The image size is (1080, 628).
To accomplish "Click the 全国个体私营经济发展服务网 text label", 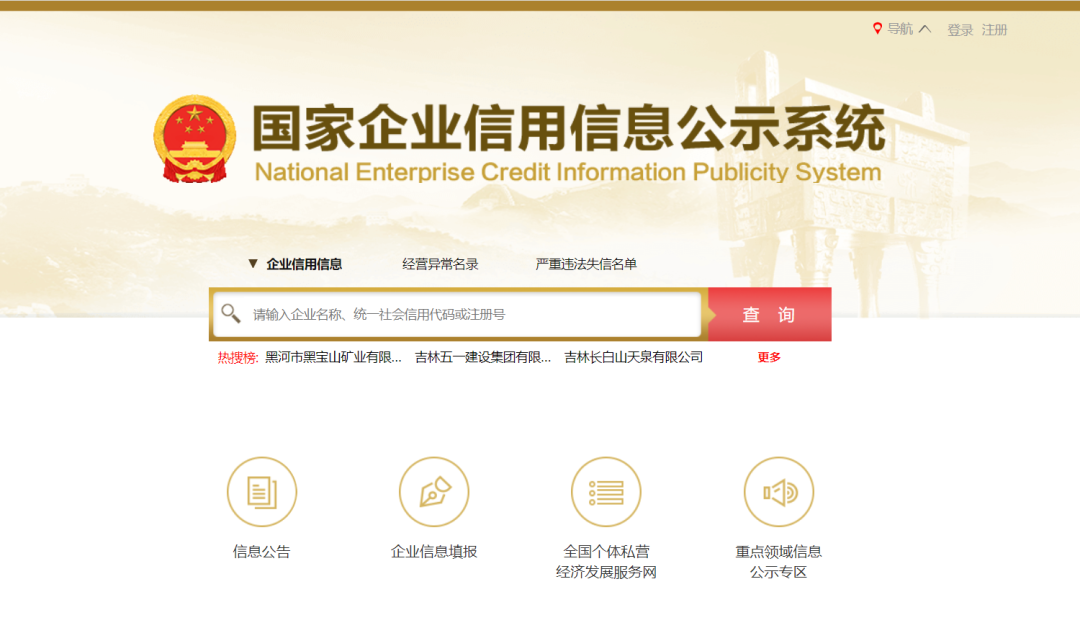I will click(x=606, y=562).
